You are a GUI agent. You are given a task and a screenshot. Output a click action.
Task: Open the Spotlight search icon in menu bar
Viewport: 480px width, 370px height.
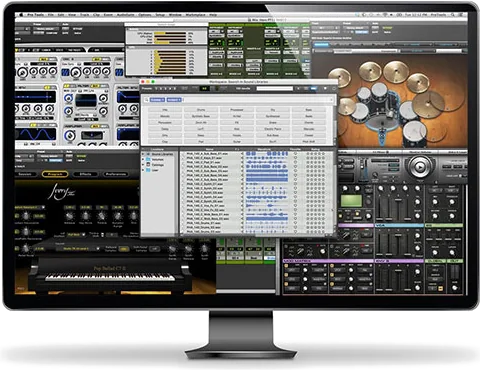(453, 15)
